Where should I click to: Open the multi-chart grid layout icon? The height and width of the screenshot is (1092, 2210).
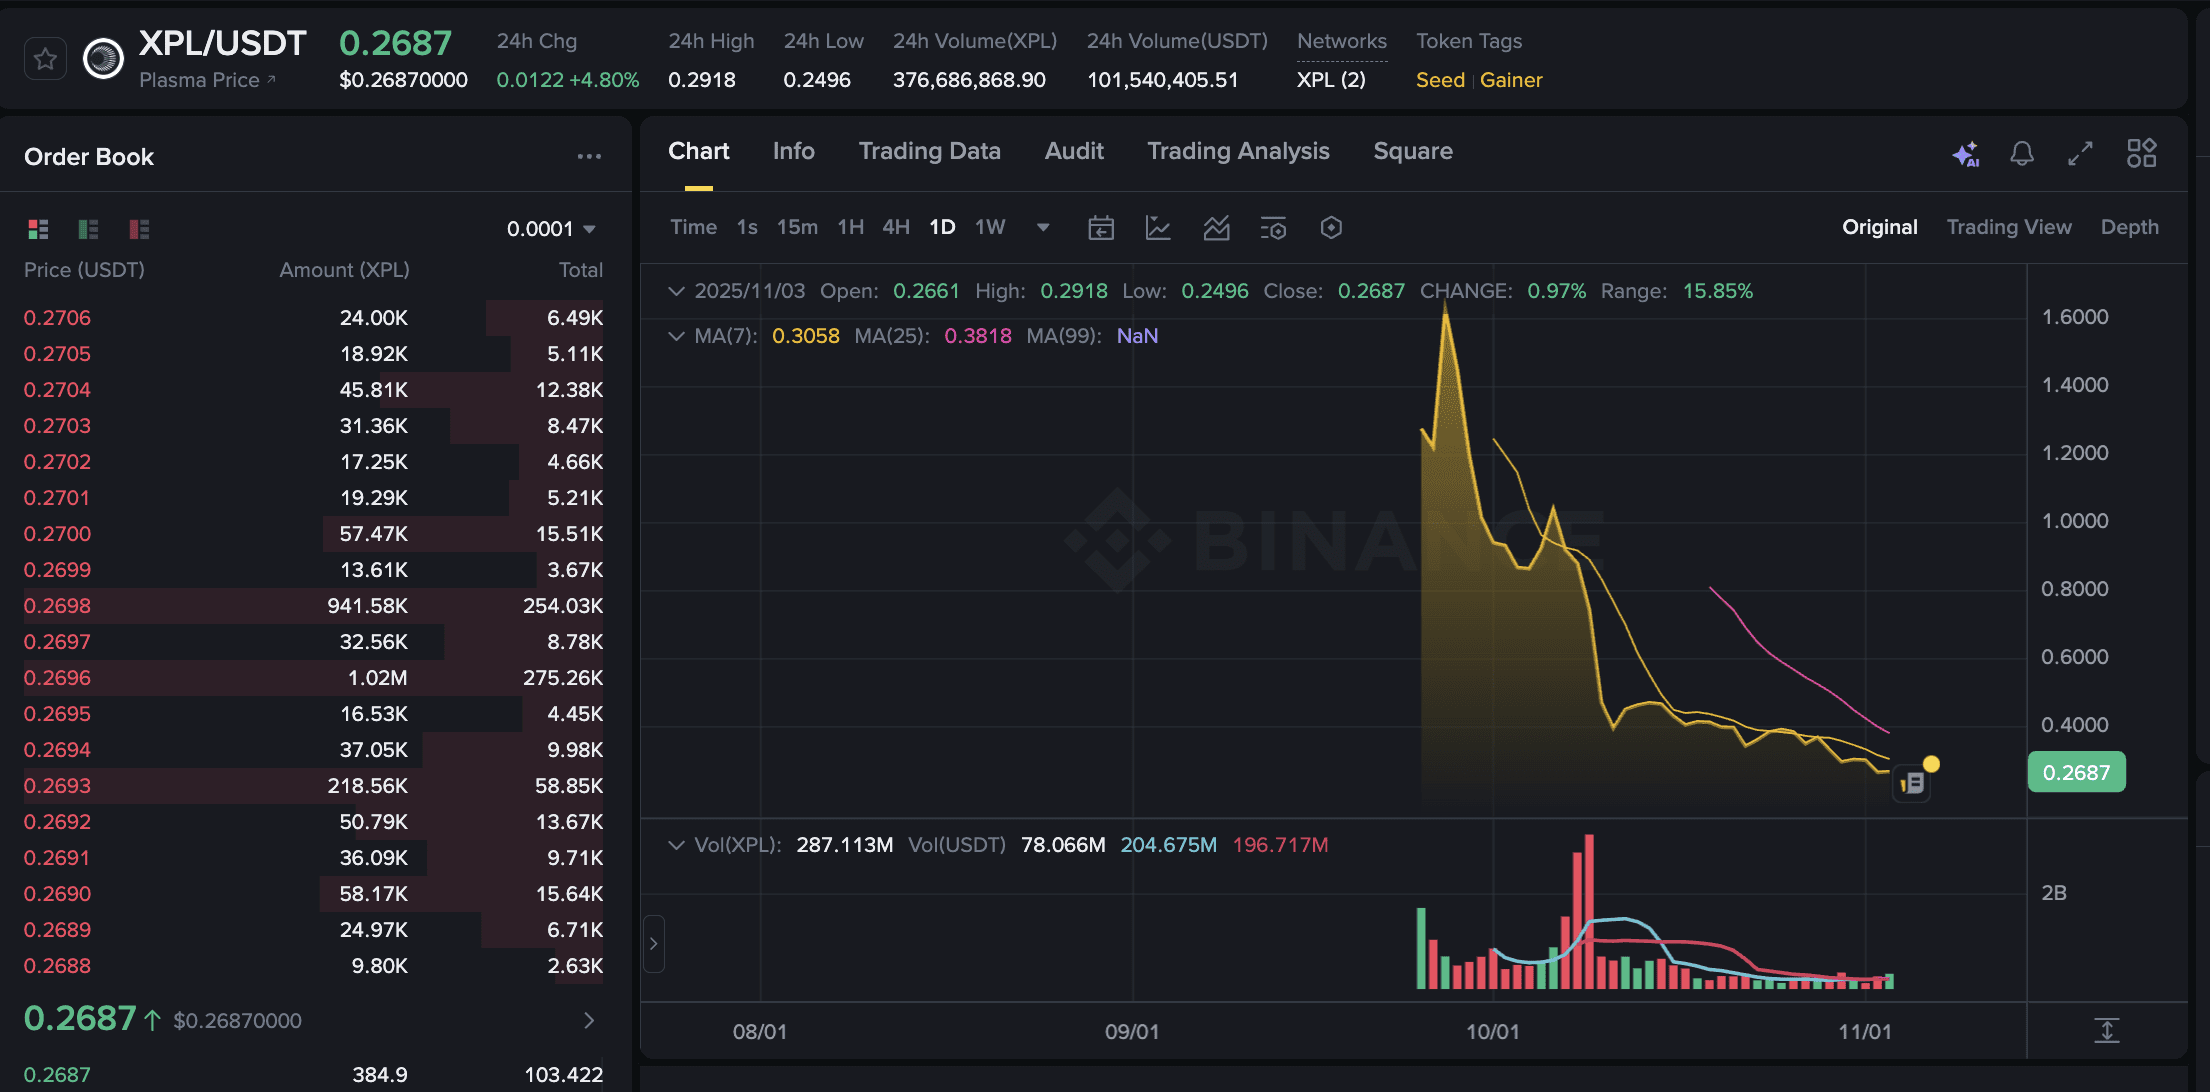(x=2141, y=154)
